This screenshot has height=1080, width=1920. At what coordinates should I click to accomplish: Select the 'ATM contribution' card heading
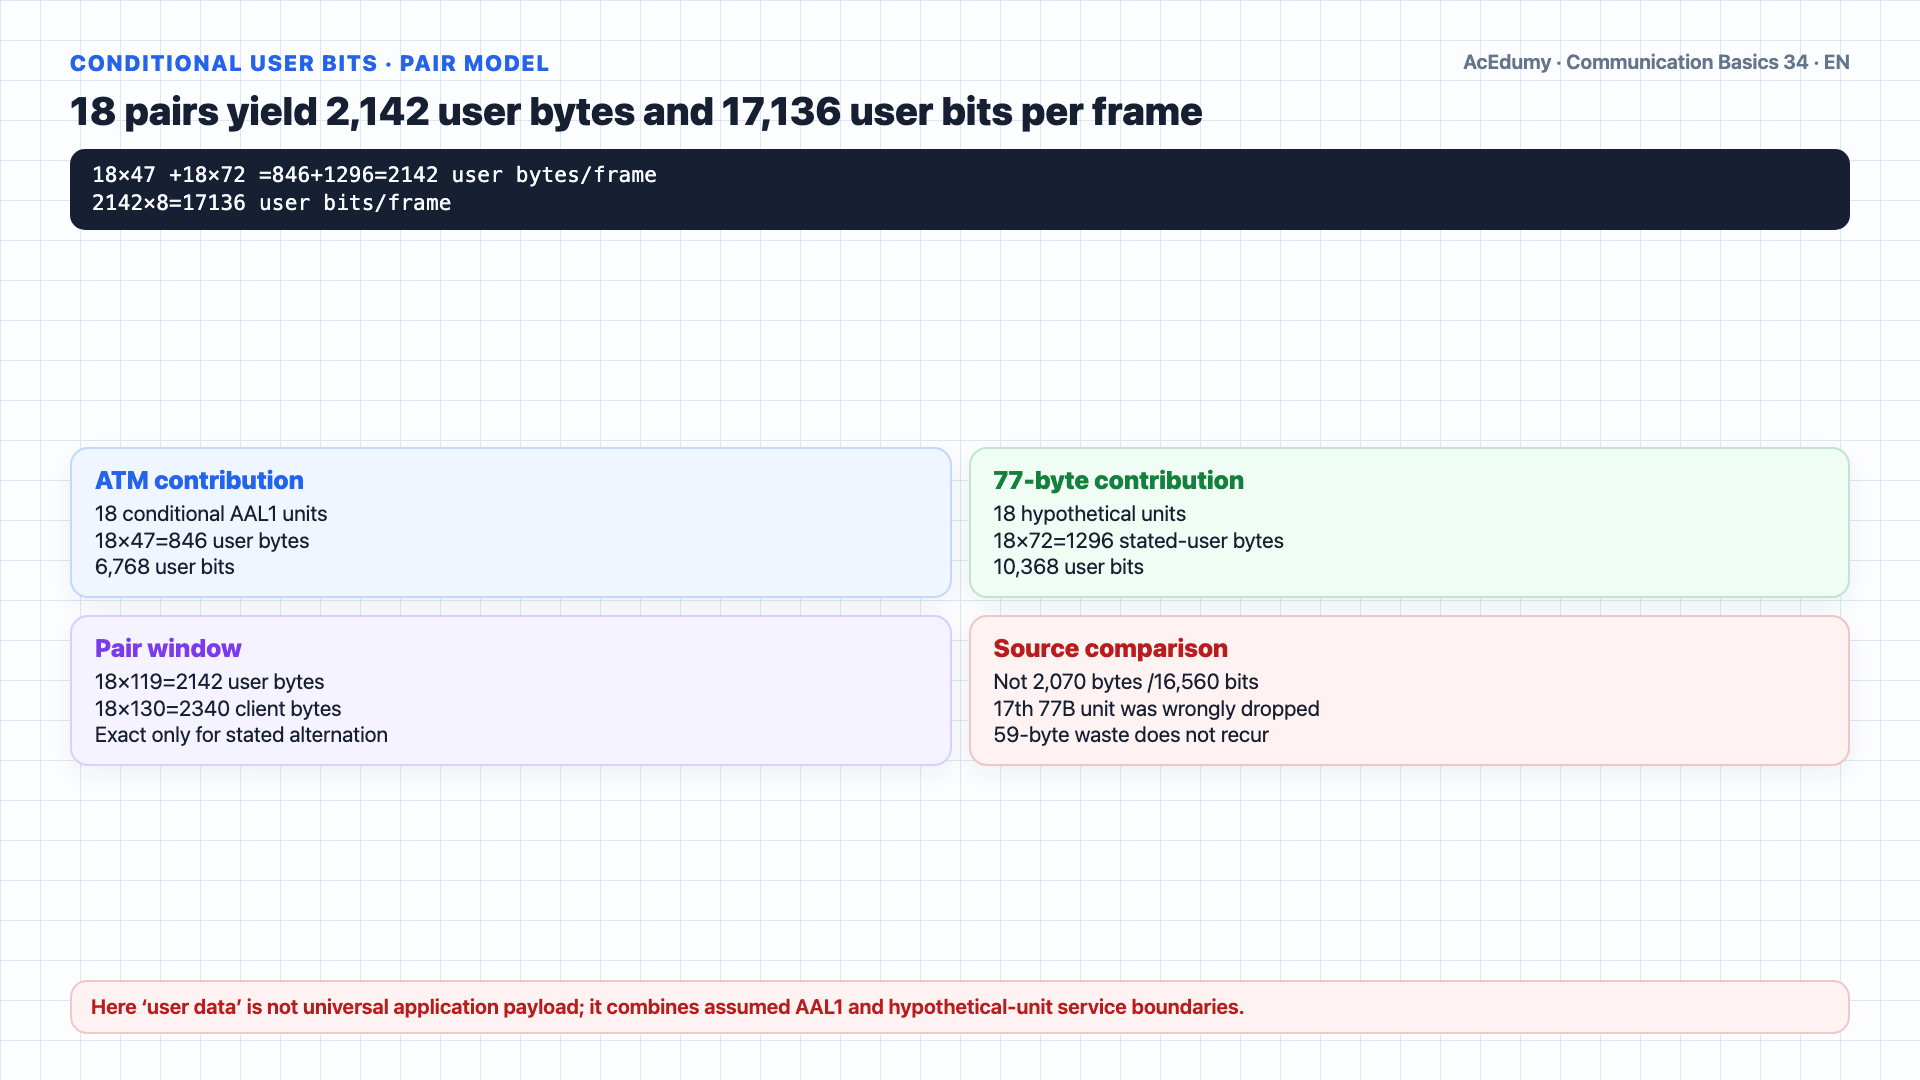pos(199,480)
